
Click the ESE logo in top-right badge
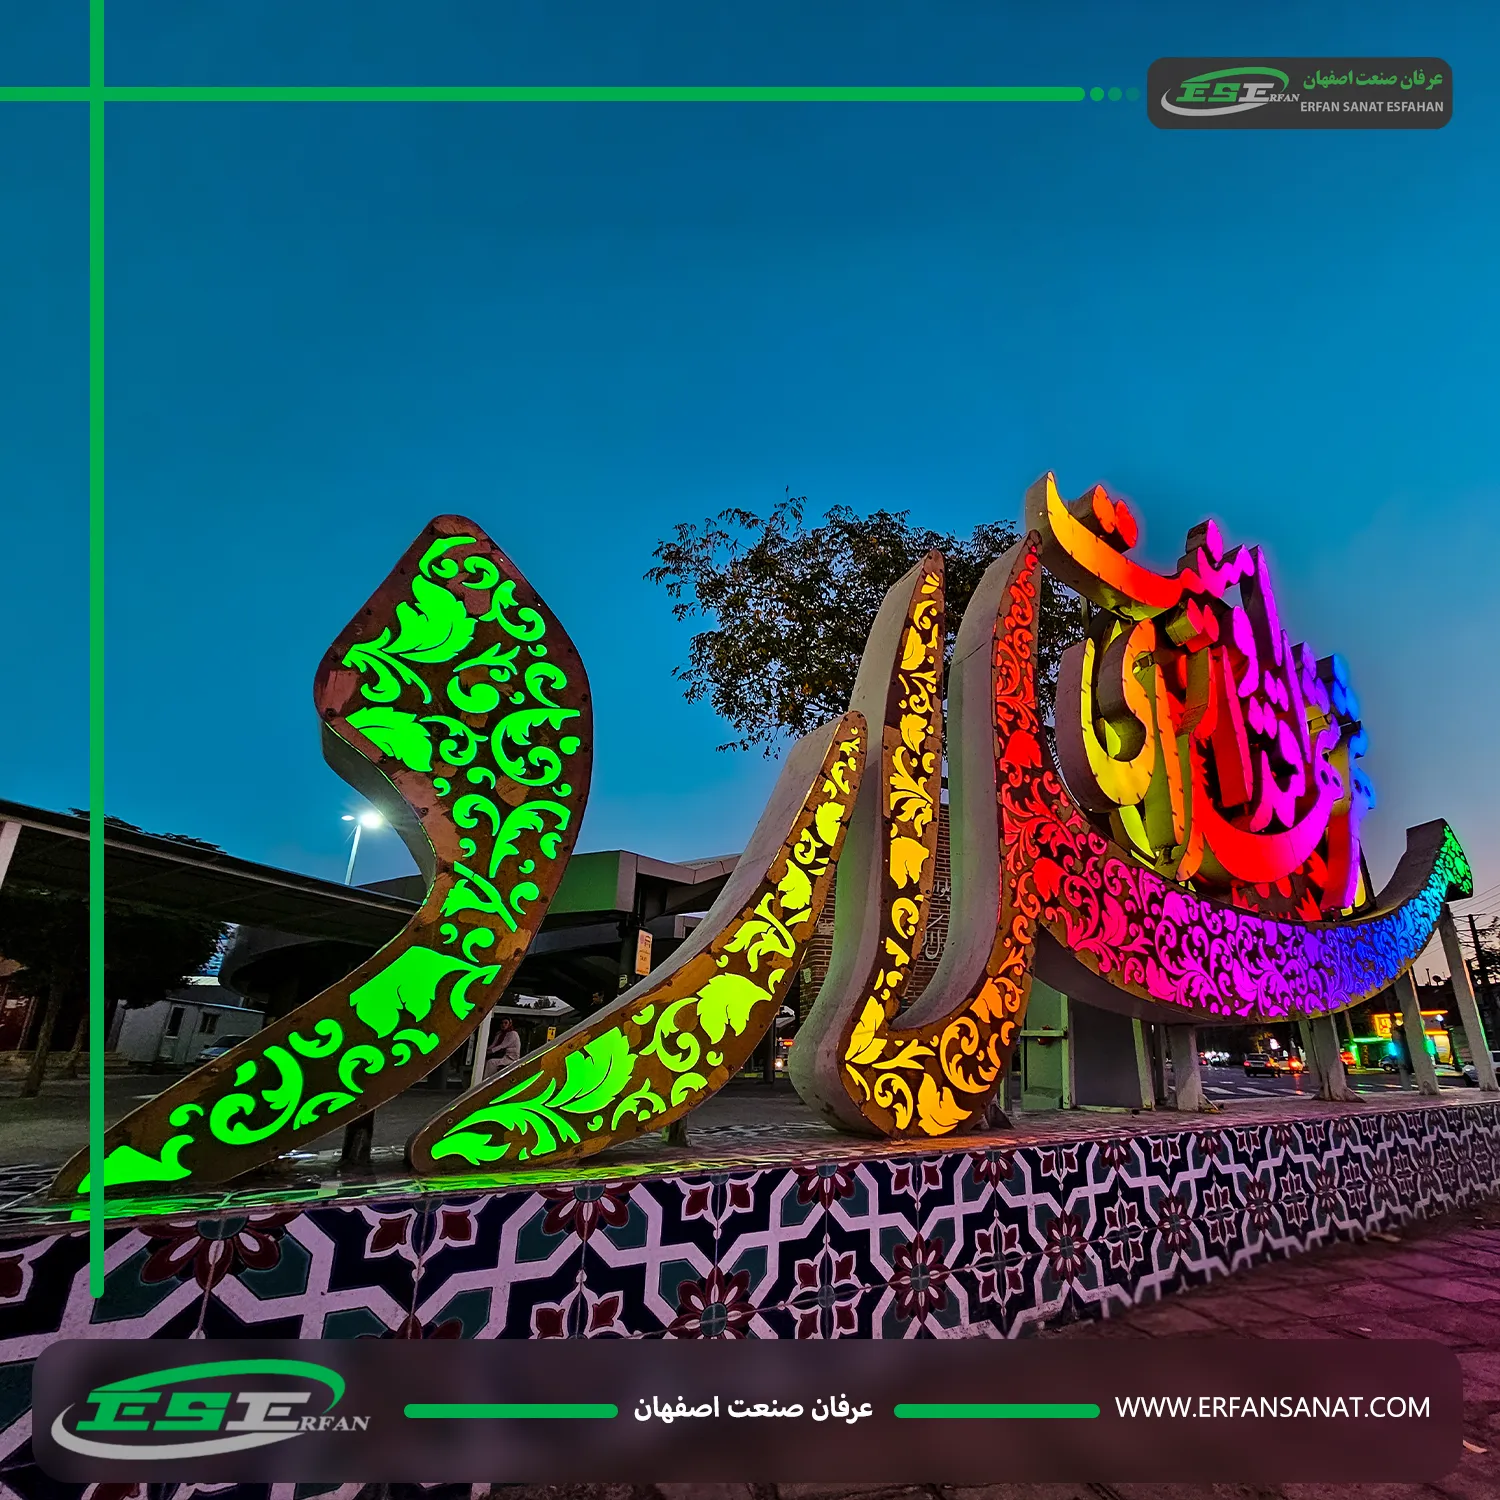(1228, 92)
